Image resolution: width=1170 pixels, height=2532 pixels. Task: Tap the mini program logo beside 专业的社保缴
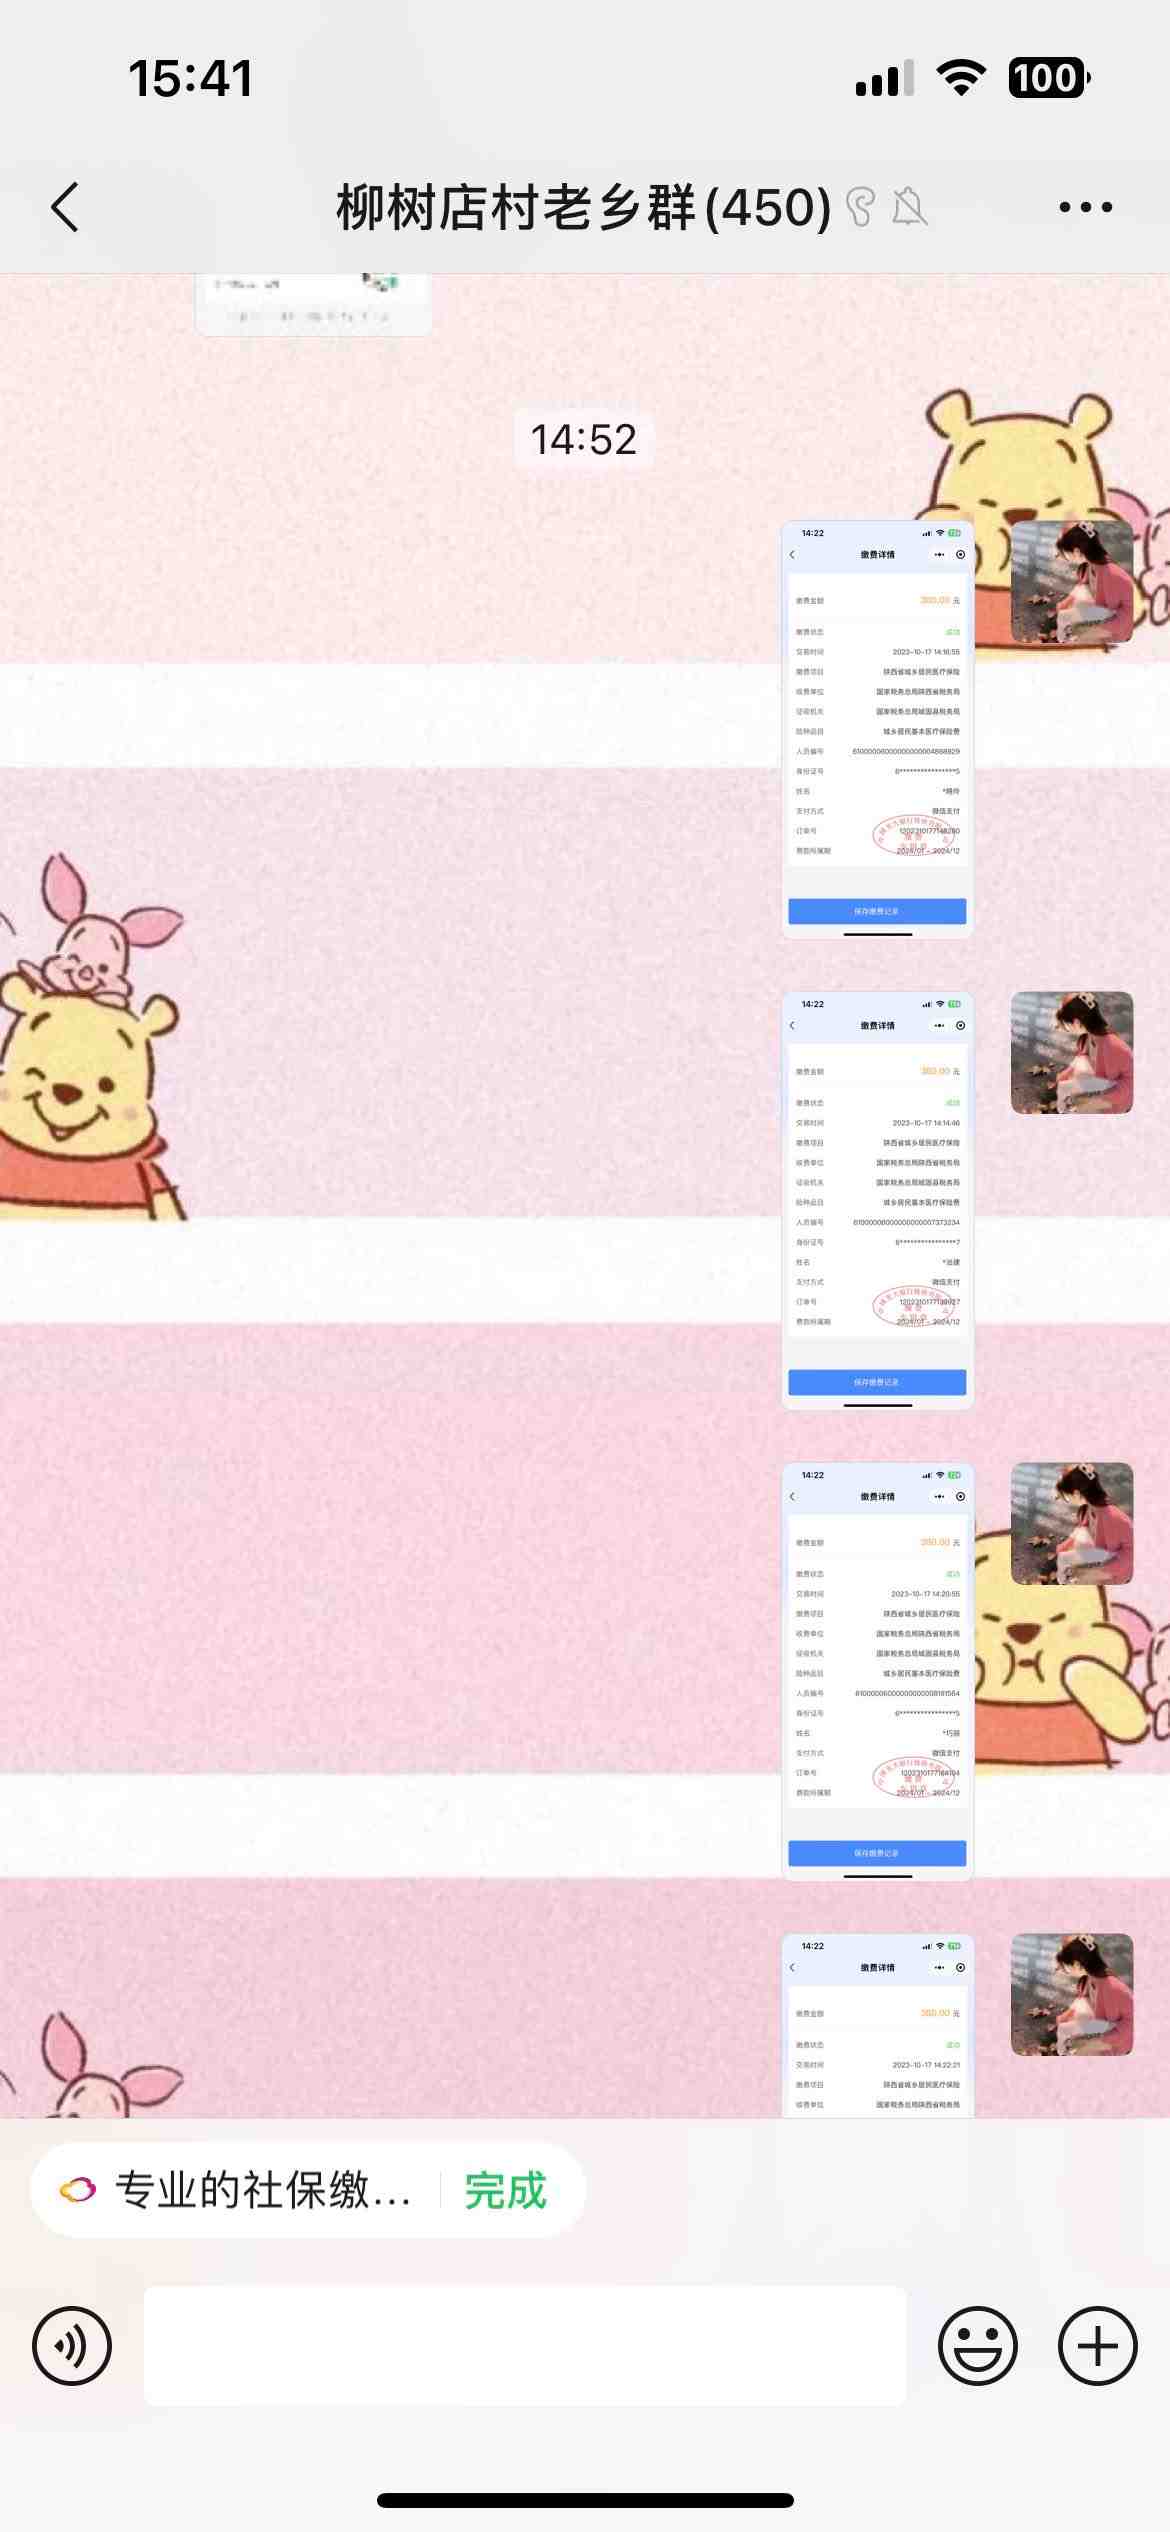[78, 2189]
